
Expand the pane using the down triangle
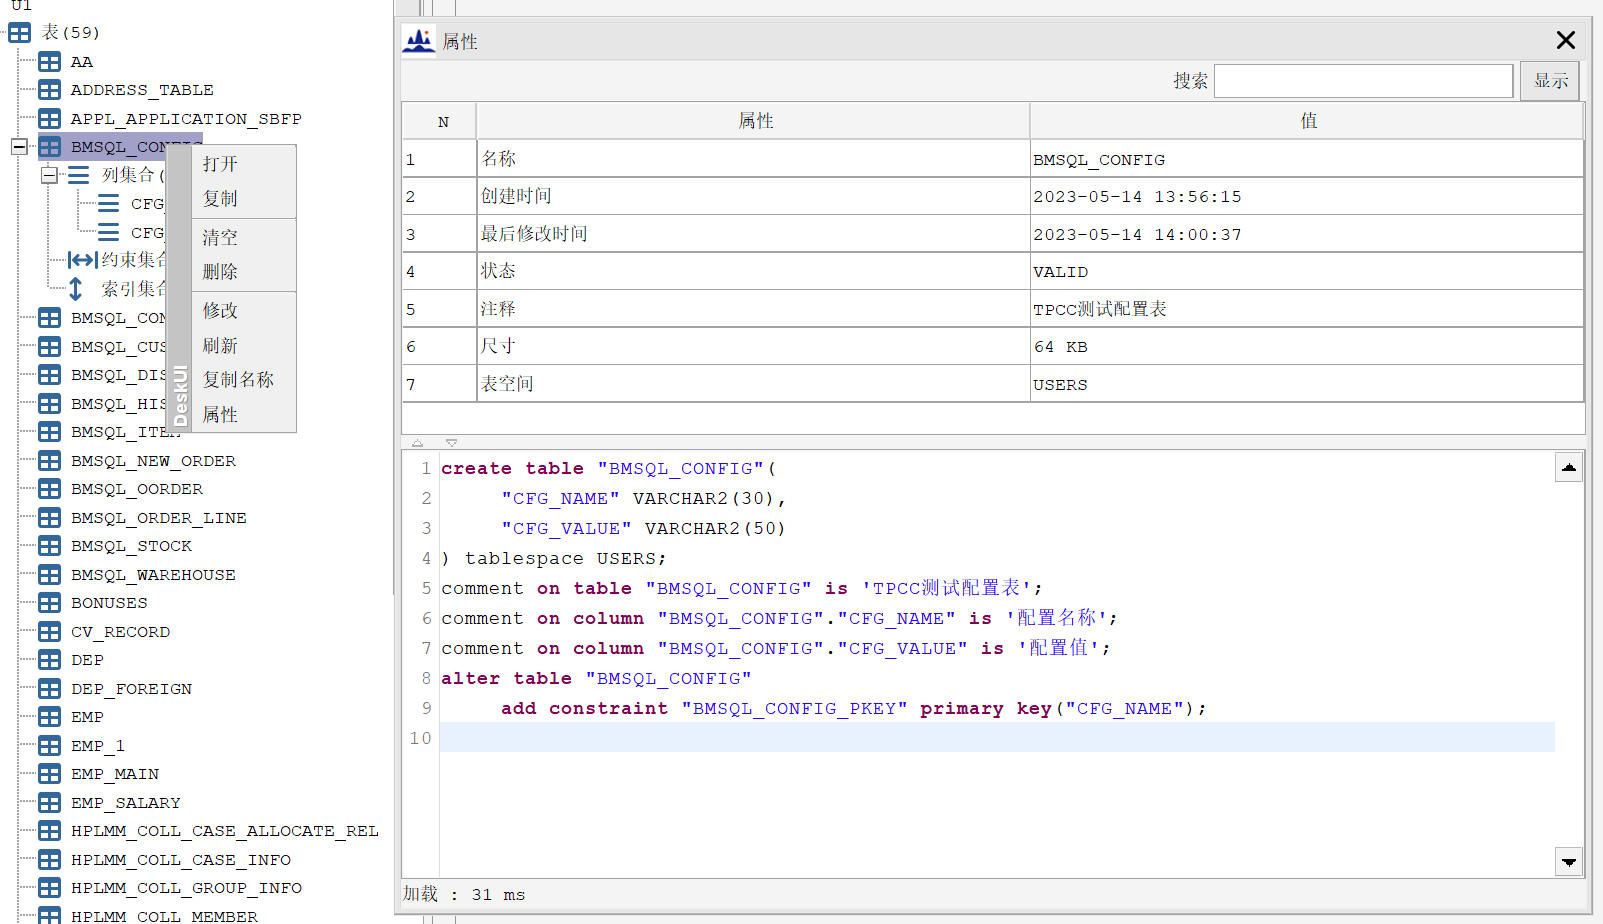452,443
